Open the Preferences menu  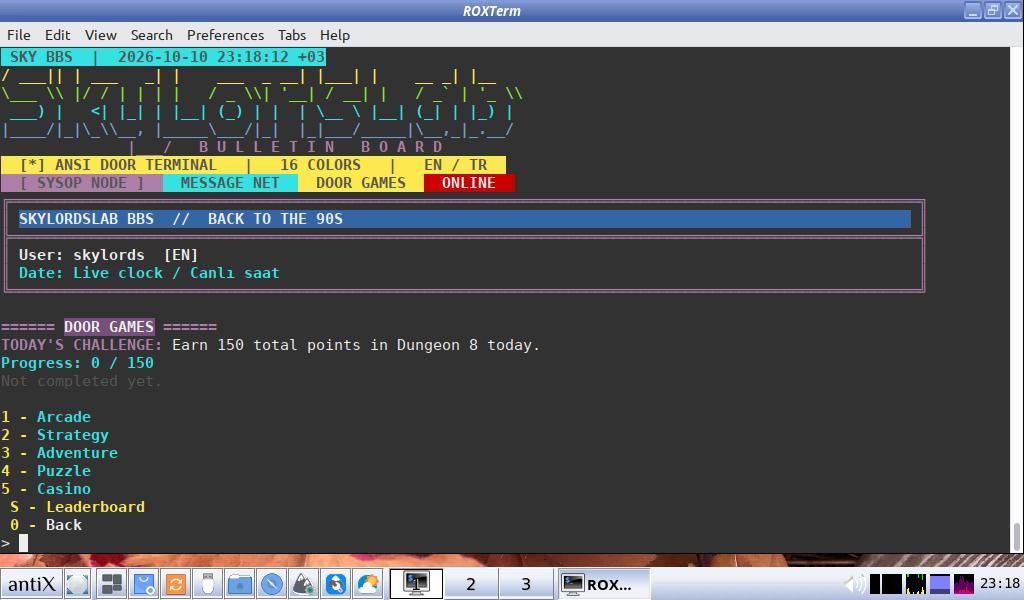(x=225, y=35)
